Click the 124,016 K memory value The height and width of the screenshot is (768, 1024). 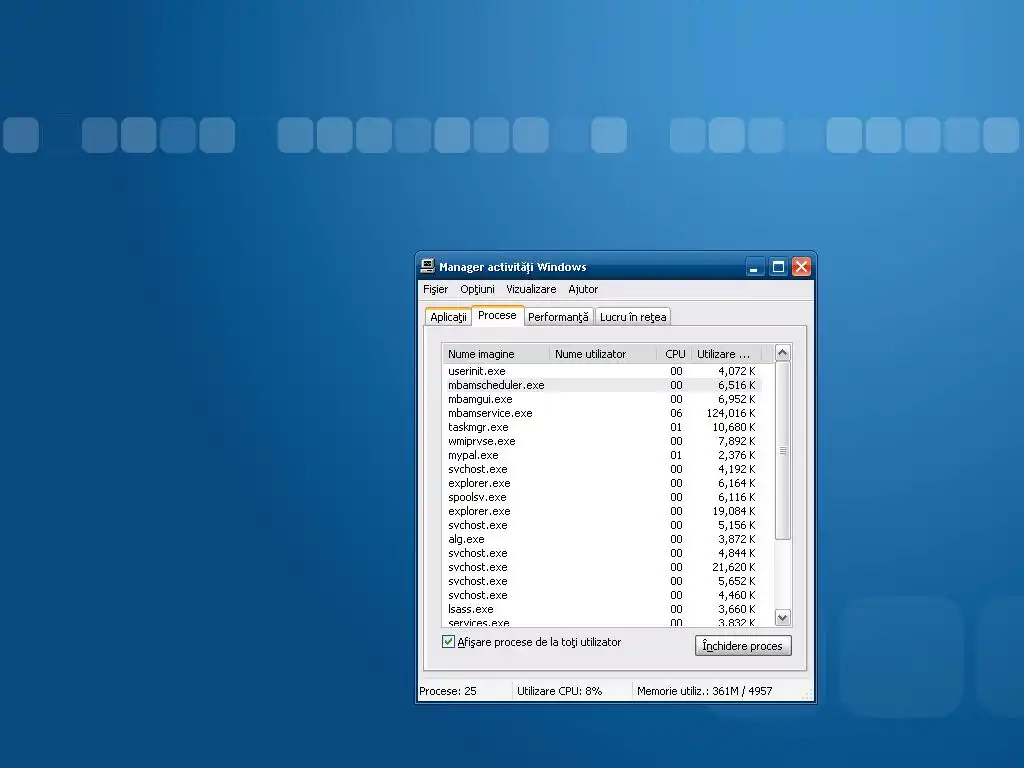(x=731, y=413)
